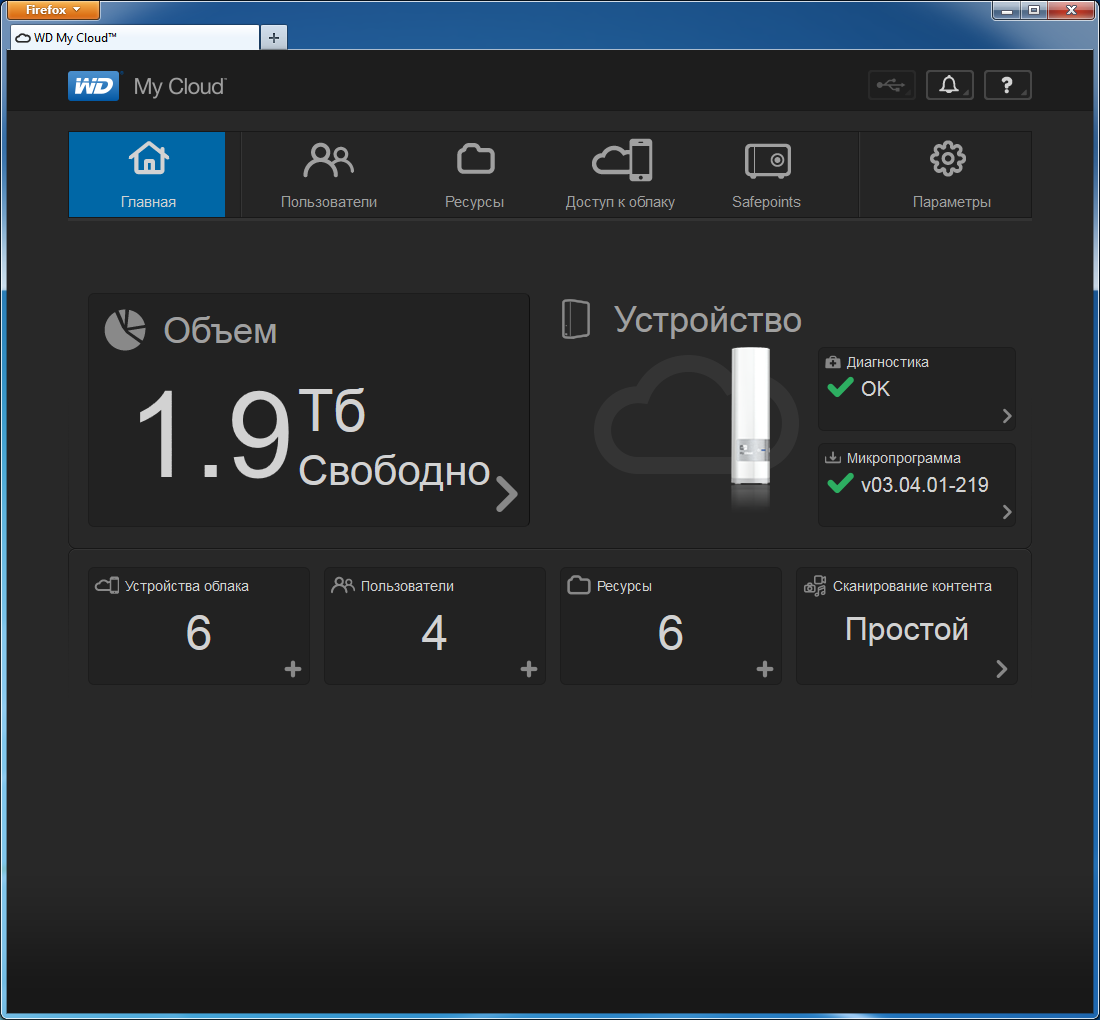The width and height of the screenshot is (1100, 1020).
Task: Open the Доступ к облаку tab
Action: (620, 175)
